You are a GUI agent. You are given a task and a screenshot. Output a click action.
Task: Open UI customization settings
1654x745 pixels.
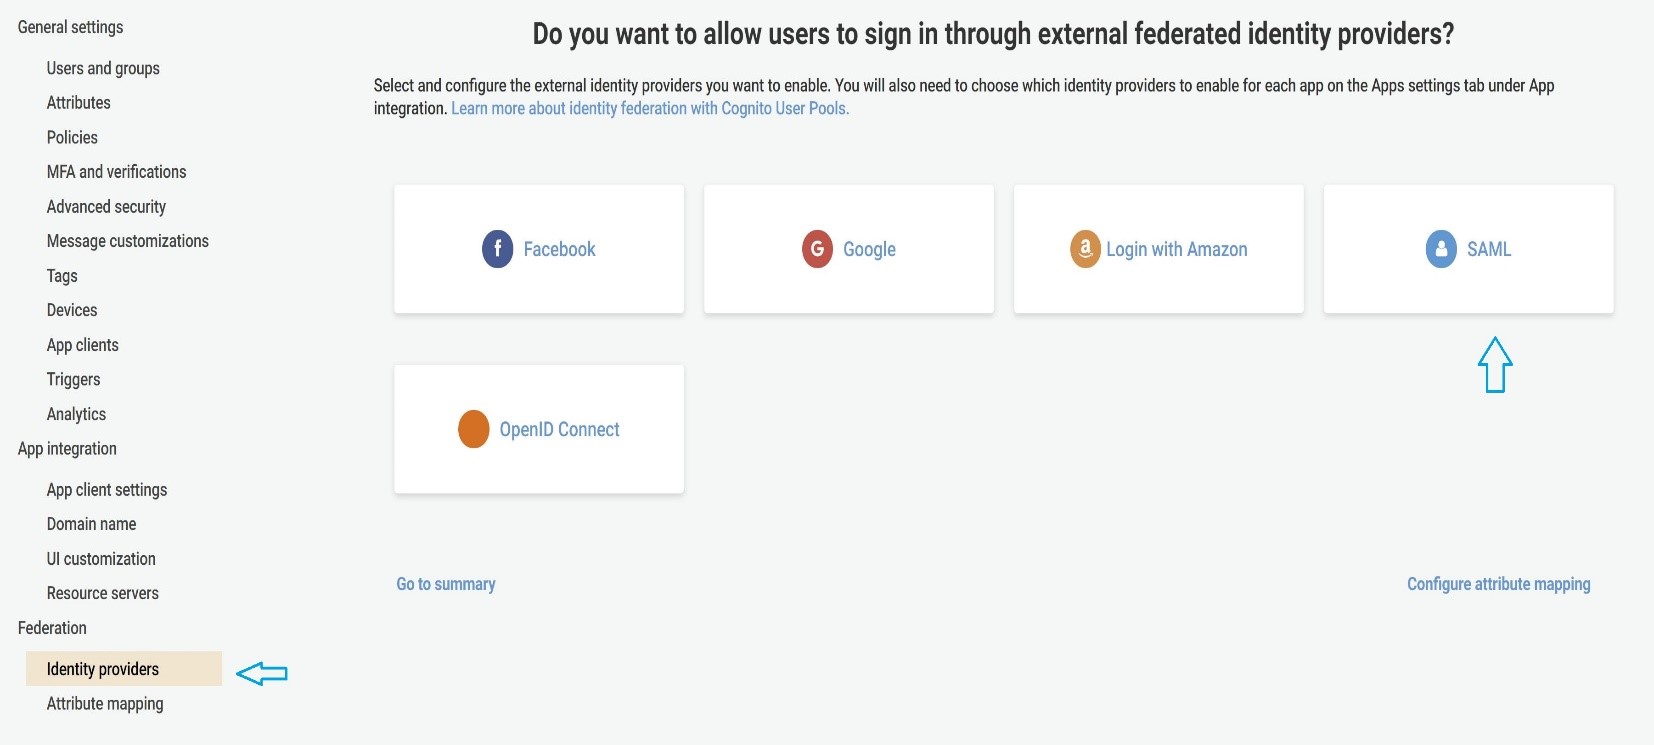coord(101,559)
